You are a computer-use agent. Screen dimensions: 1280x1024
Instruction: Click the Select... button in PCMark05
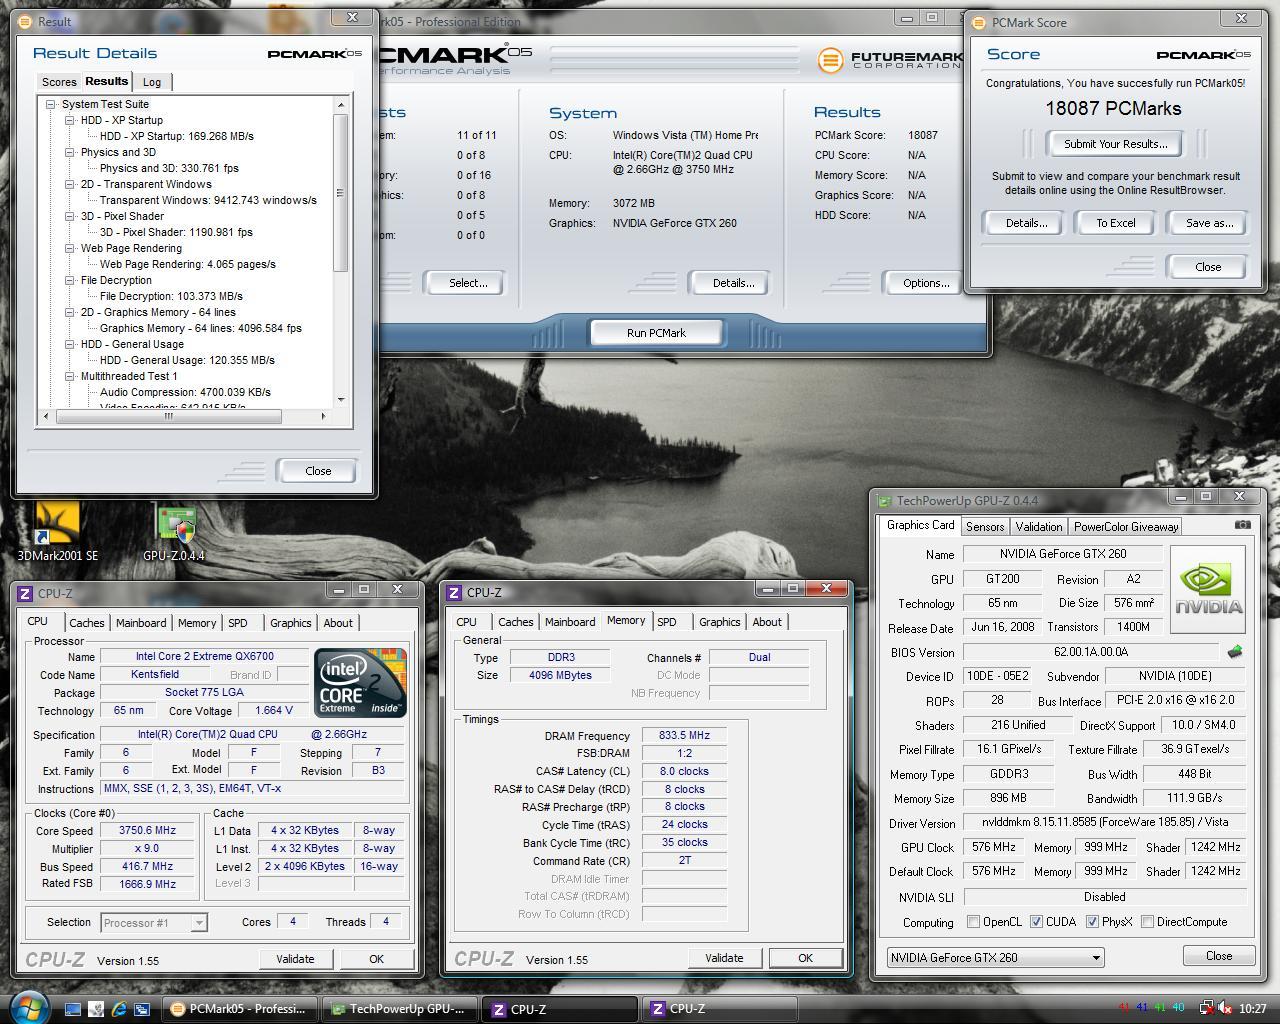tap(467, 283)
